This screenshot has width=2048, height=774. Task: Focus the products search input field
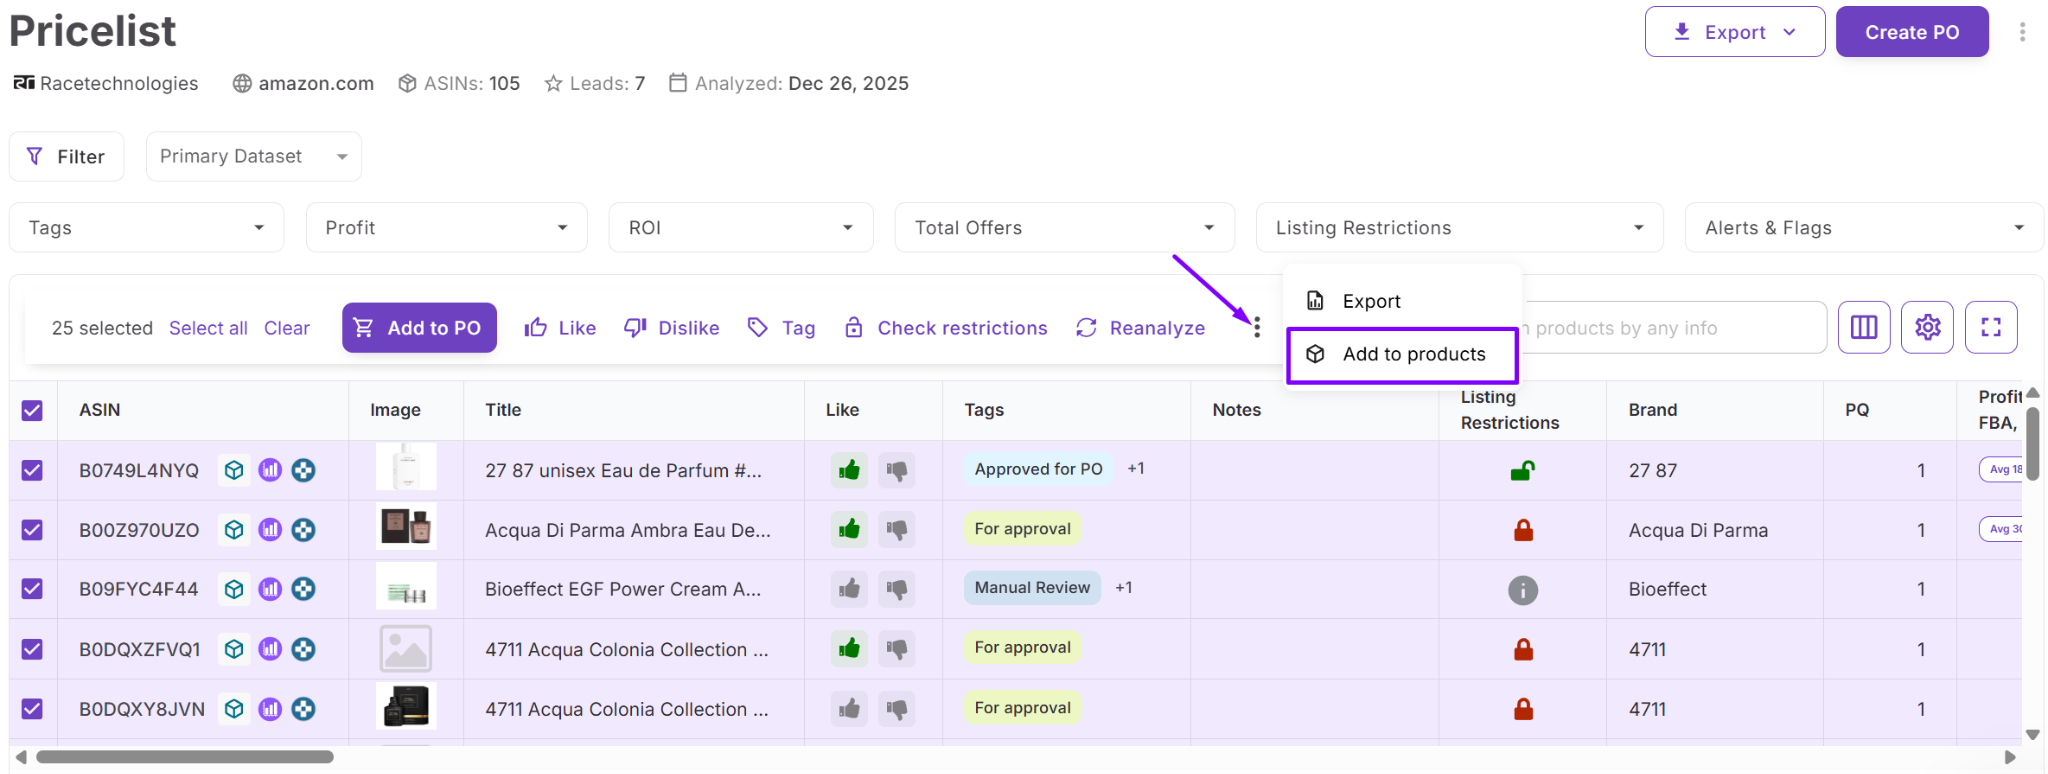tap(1674, 328)
